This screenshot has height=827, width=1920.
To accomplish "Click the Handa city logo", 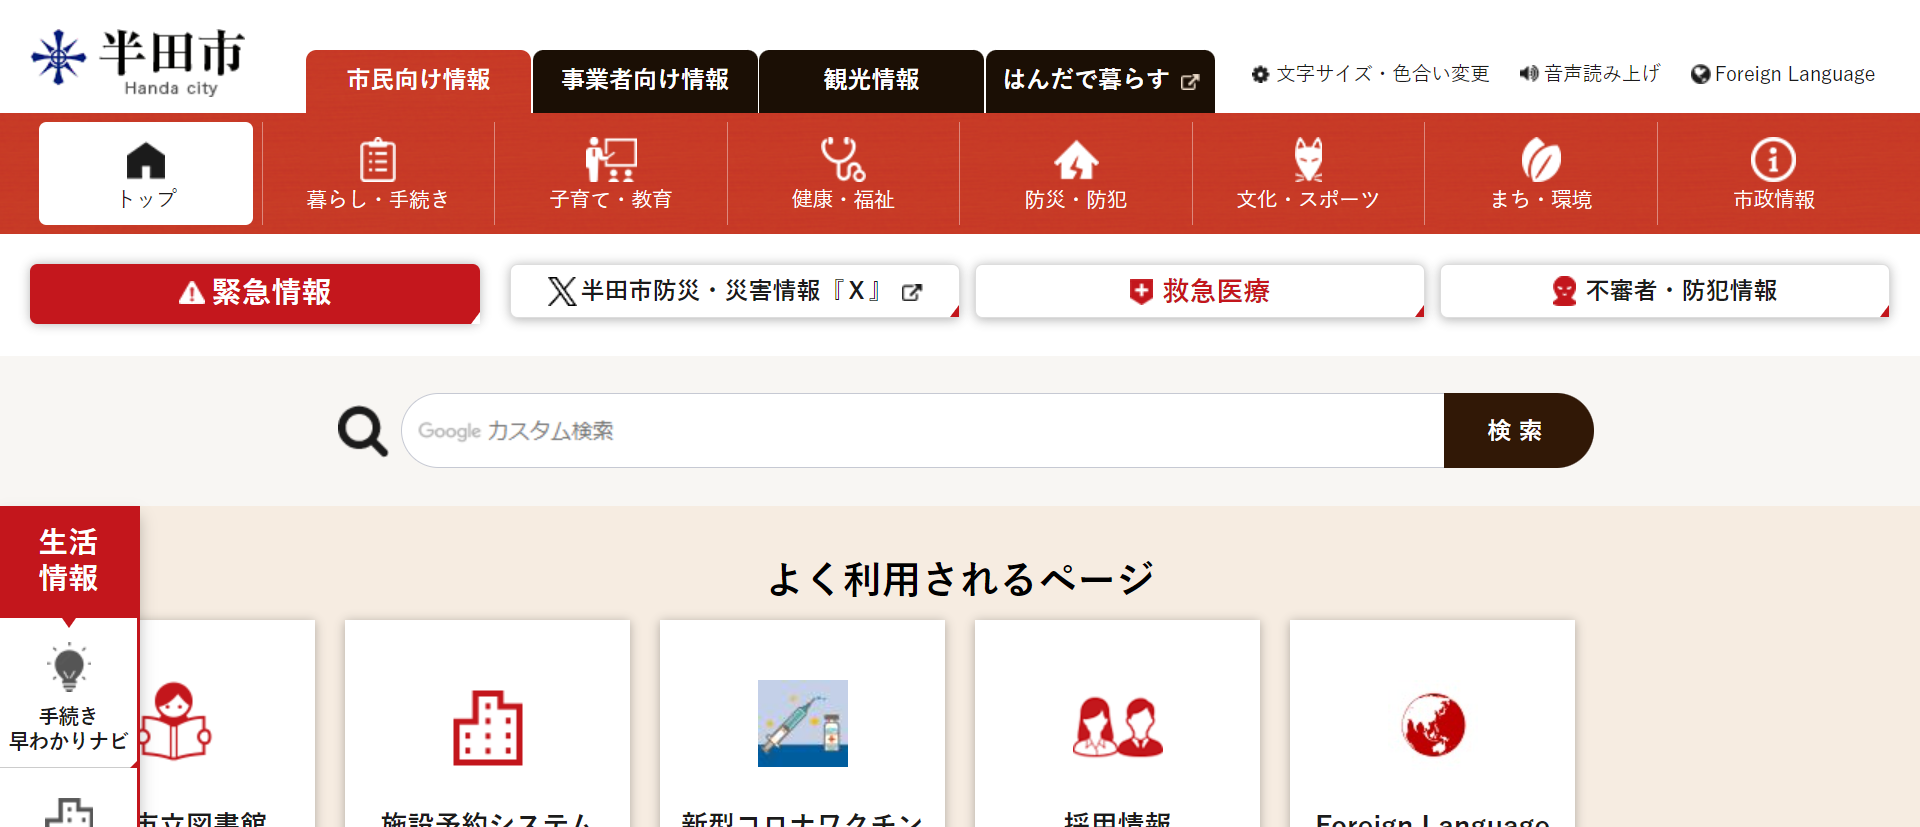I will pyautogui.click(x=138, y=61).
